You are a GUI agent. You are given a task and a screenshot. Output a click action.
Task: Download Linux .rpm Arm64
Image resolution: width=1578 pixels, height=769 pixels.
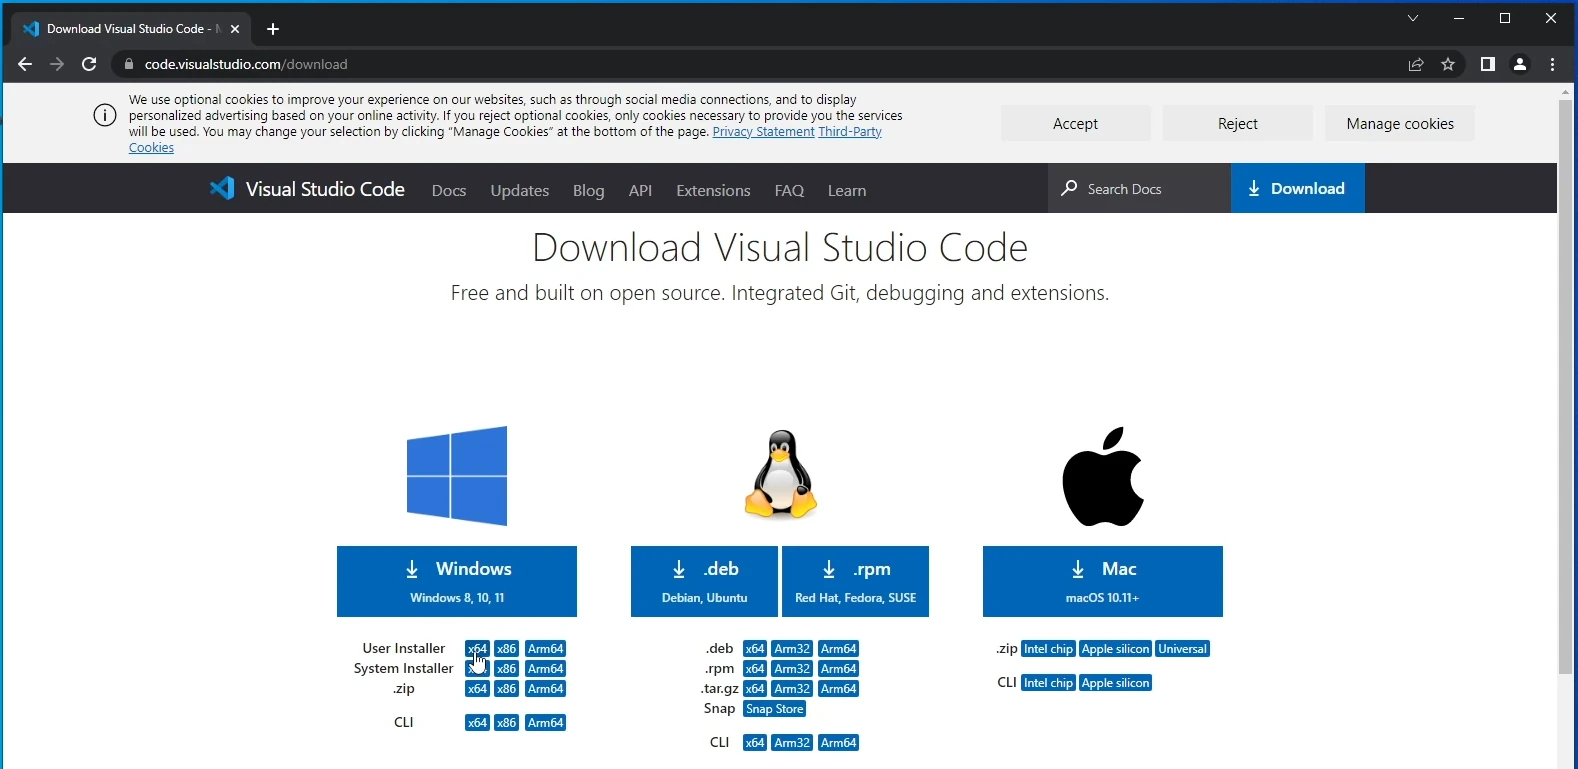click(839, 669)
